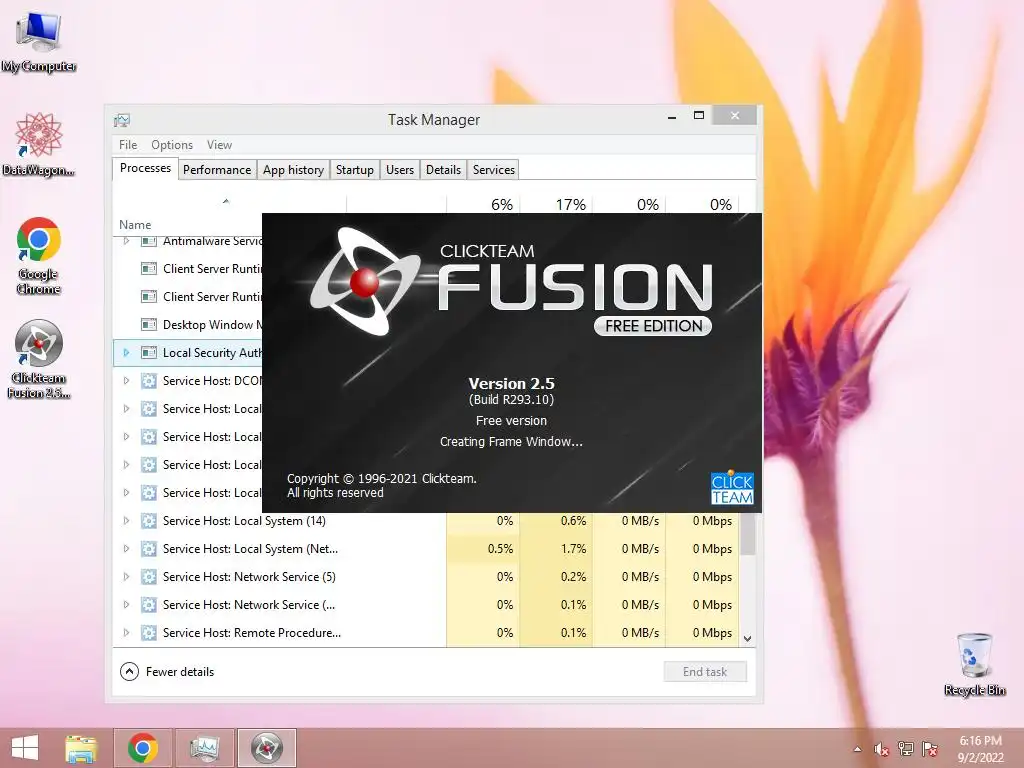1024x768 pixels.
Task: Click the 0.5% CPU cell
Action: pyautogui.click(x=483, y=549)
